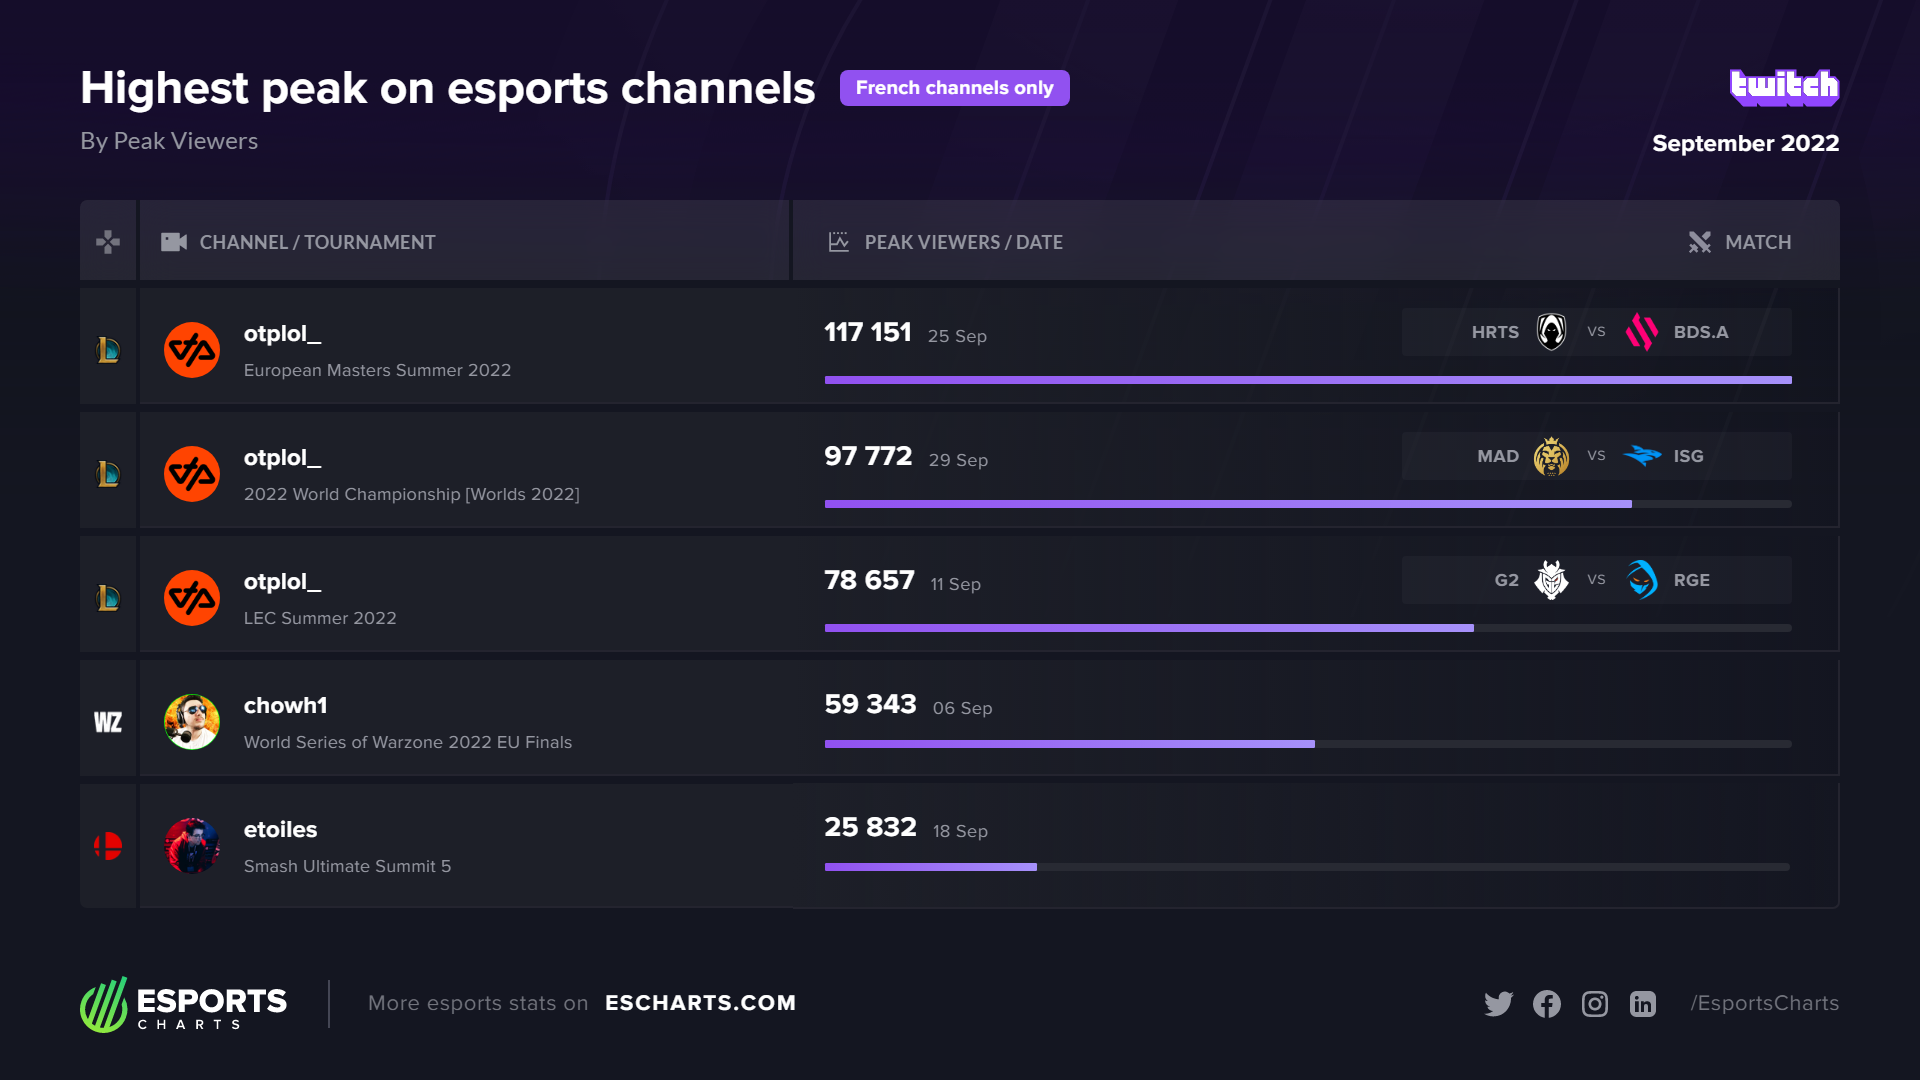This screenshot has height=1080, width=1920.
Task: Click the G2 Esports team logo
Action: [1551, 580]
